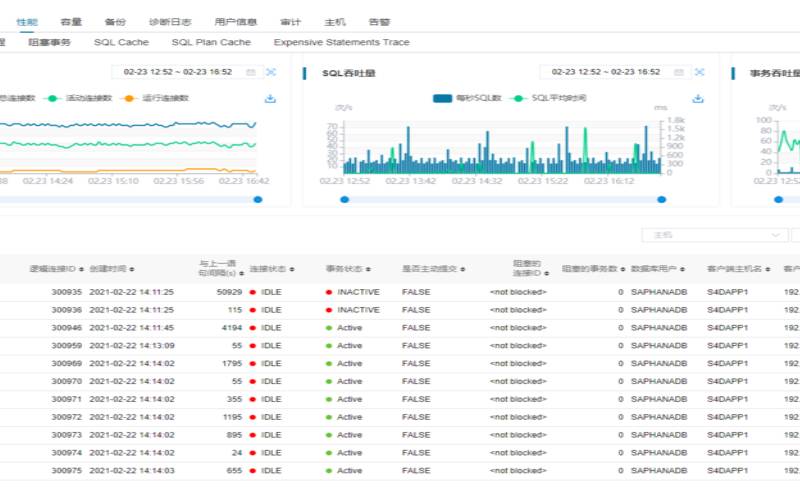Download the SQL吞吐量 chart data
Image resolution: width=800 pixels, height=500 pixels.
pyautogui.click(x=698, y=98)
